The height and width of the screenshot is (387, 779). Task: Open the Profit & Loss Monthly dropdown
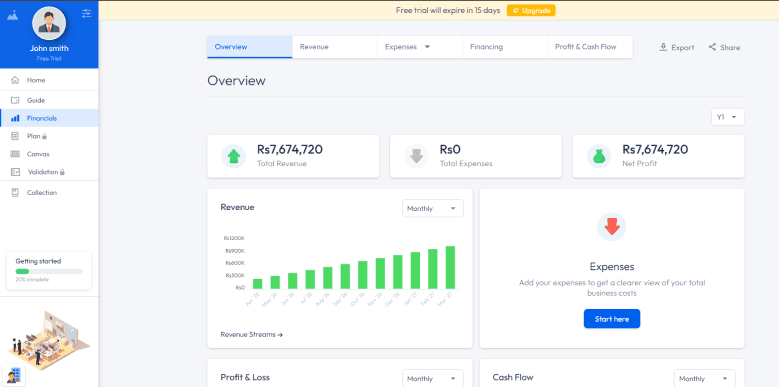433,379
